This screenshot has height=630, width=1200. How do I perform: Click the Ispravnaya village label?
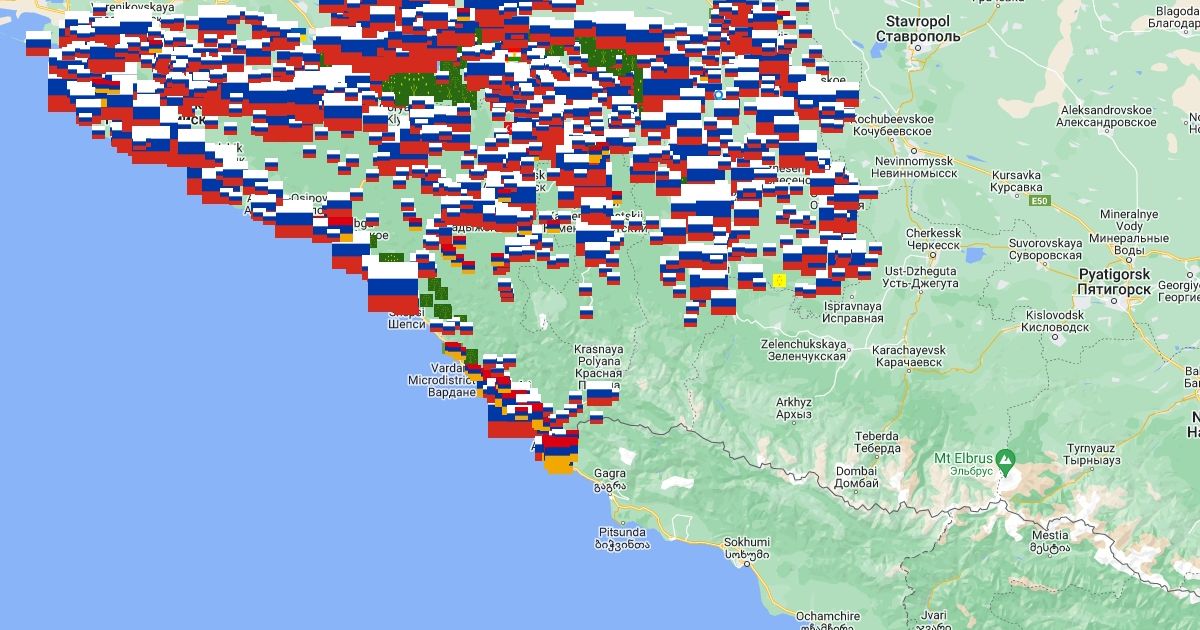coord(853,312)
